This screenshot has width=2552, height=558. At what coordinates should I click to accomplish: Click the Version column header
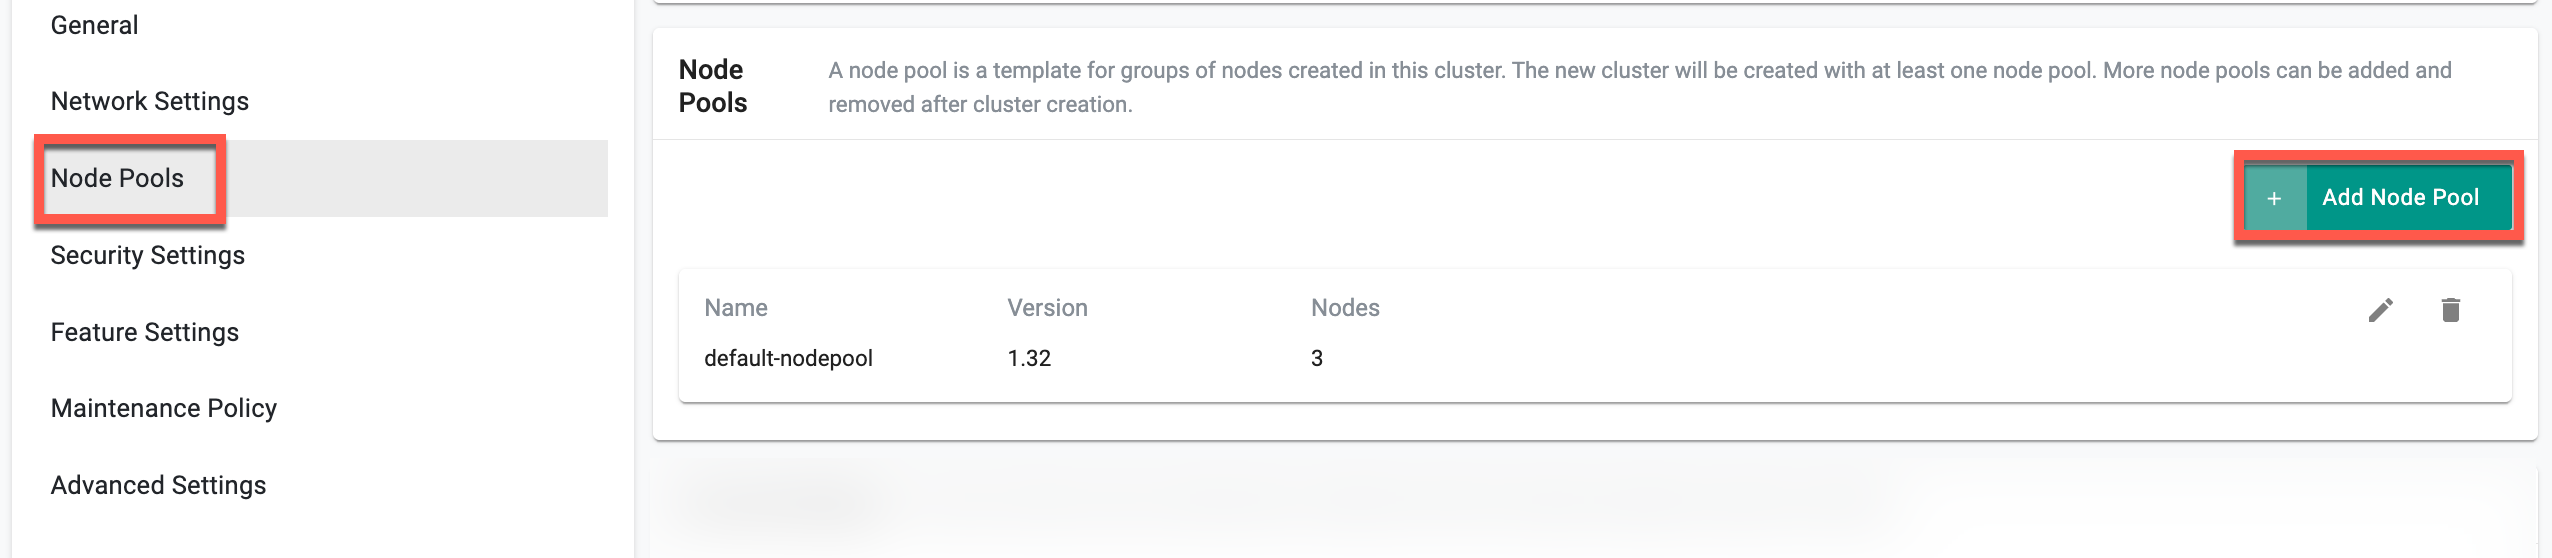(x=1047, y=308)
